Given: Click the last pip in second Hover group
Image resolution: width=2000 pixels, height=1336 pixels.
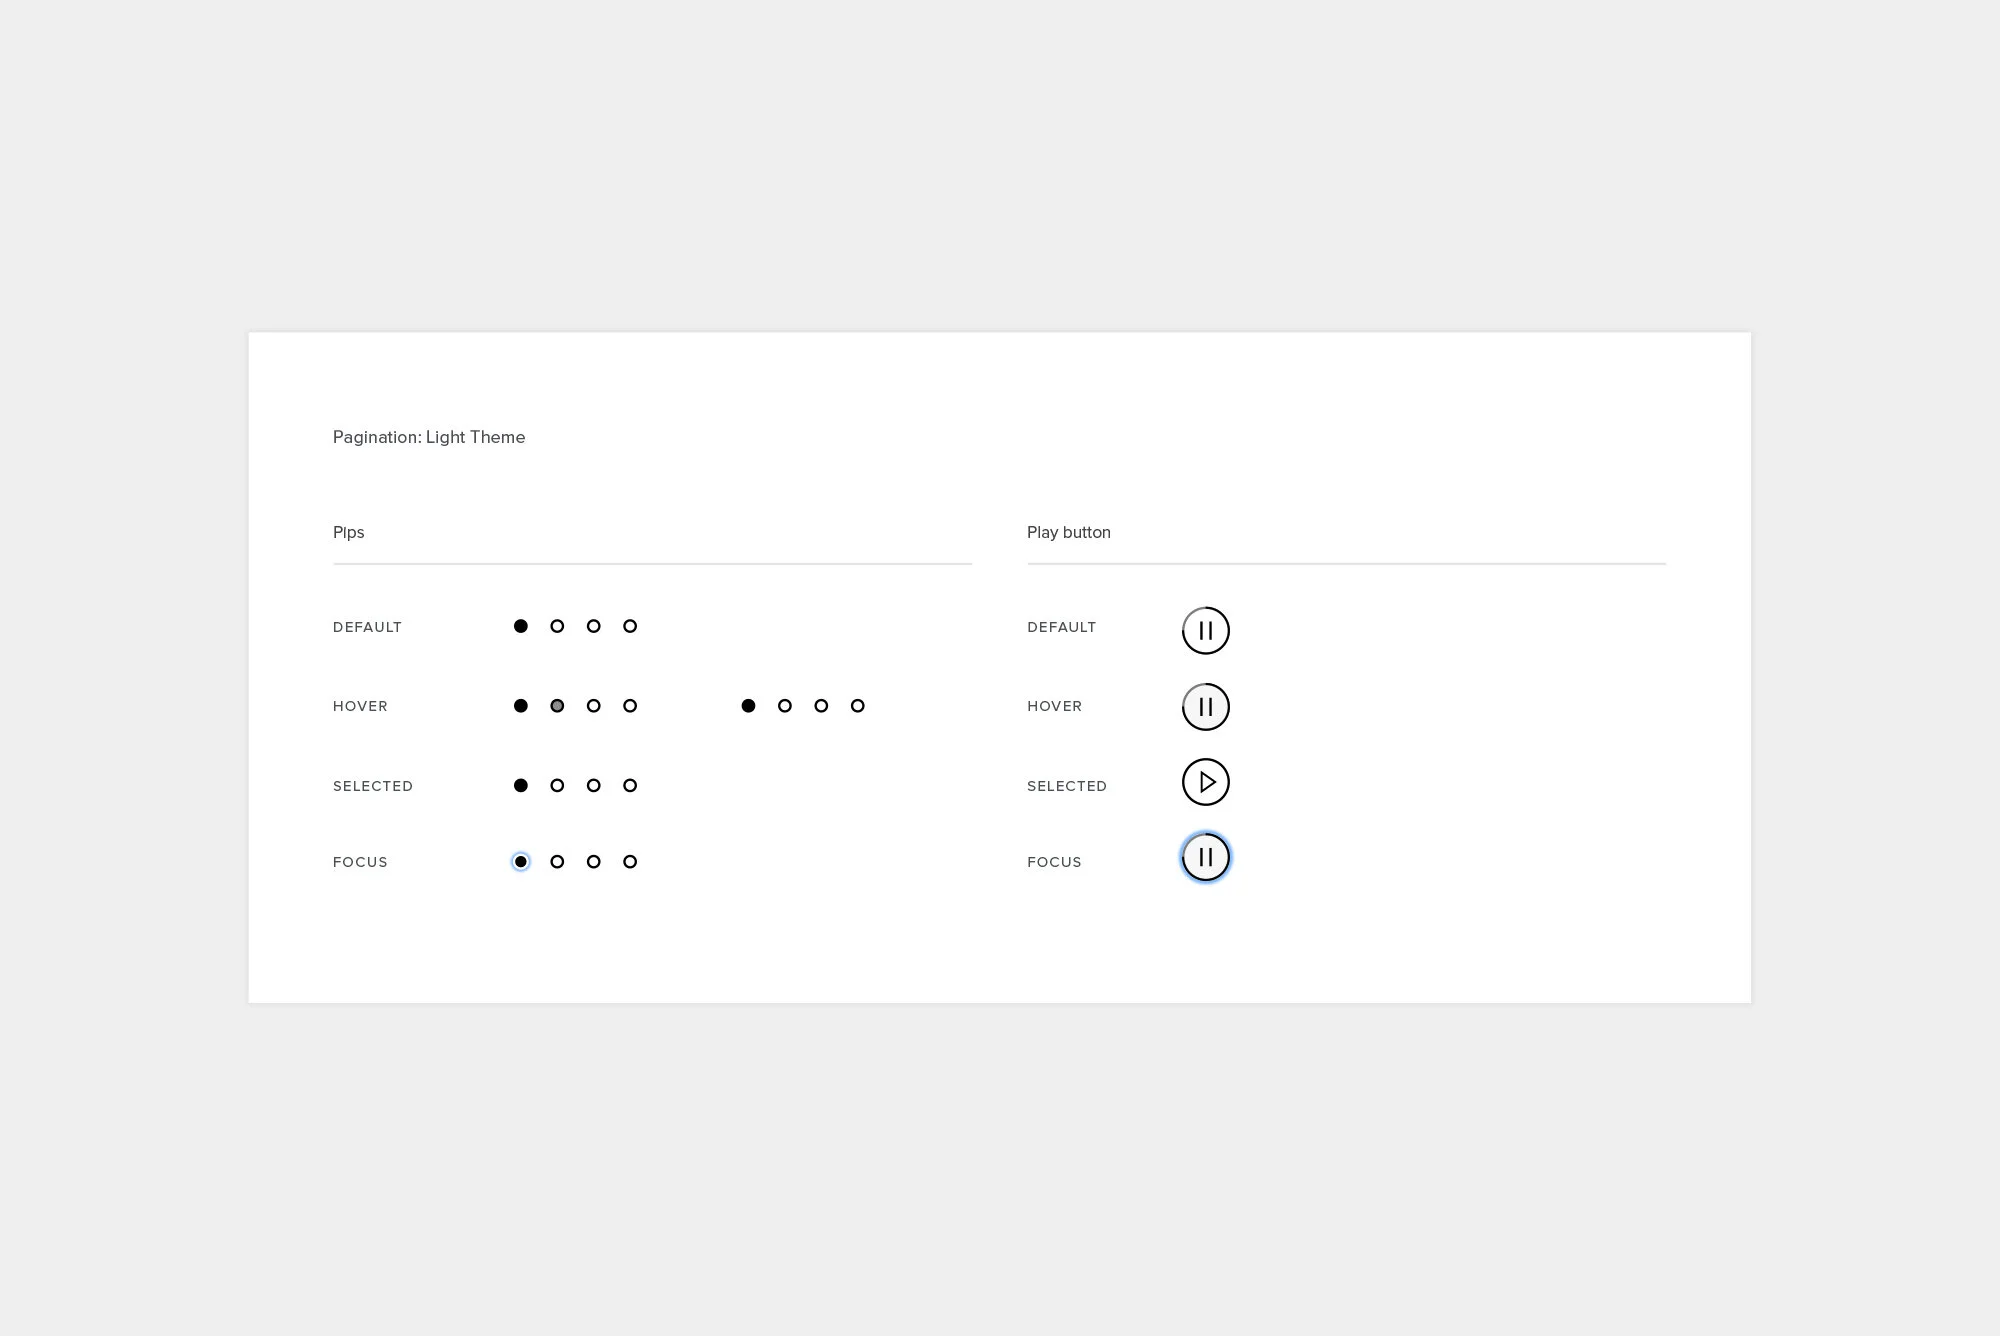Looking at the screenshot, I should point(857,705).
